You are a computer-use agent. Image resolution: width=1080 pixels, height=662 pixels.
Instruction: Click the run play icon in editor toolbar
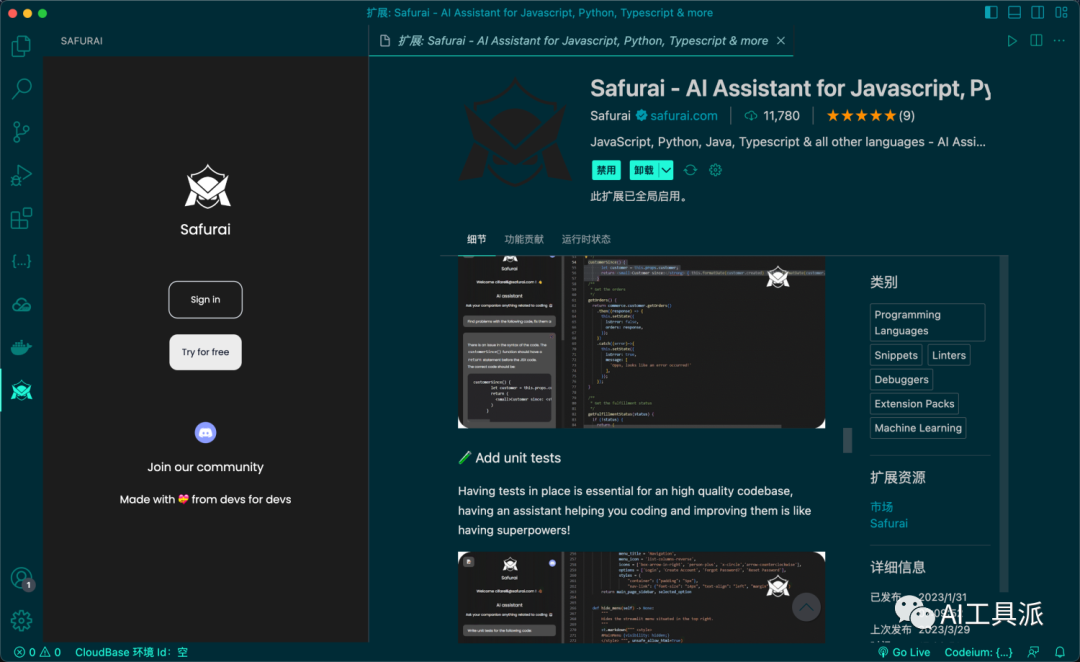point(1012,41)
